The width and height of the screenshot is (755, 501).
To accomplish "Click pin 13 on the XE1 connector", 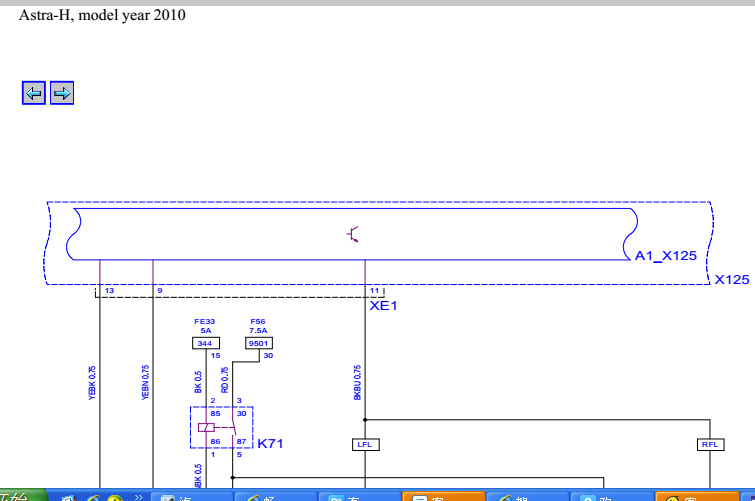I will point(110,290).
